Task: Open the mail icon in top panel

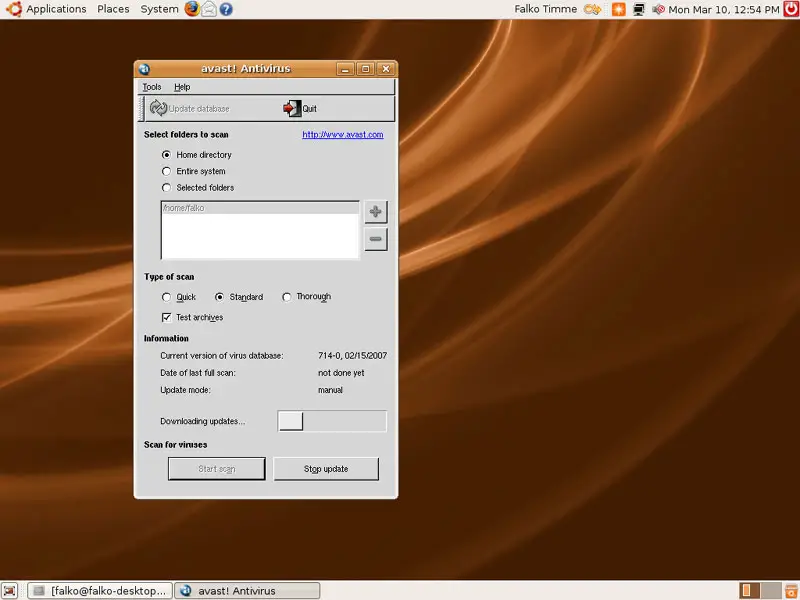Action: (209, 9)
